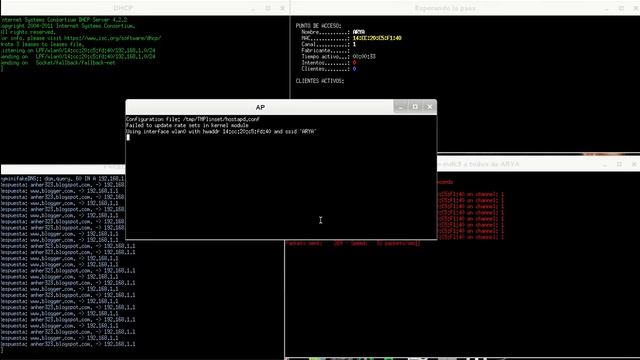Click the fakeDNS 'dom.query. 60 IN A' line
640x360 pixels.
click(63, 178)
